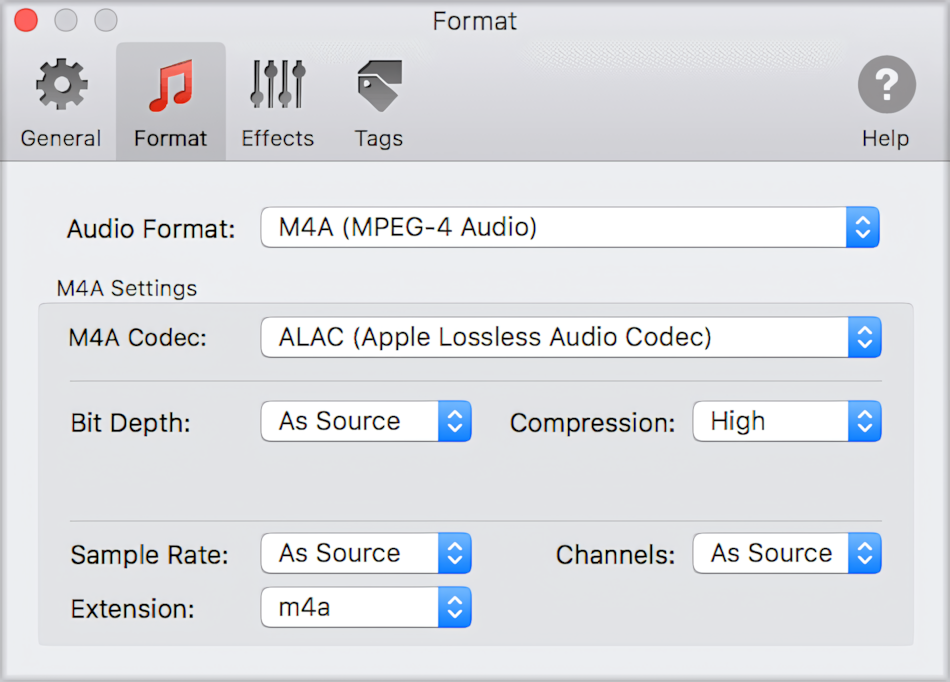950x682 pixels.
Task: Change the Compression setting from High
Action: tap(786, 422)
